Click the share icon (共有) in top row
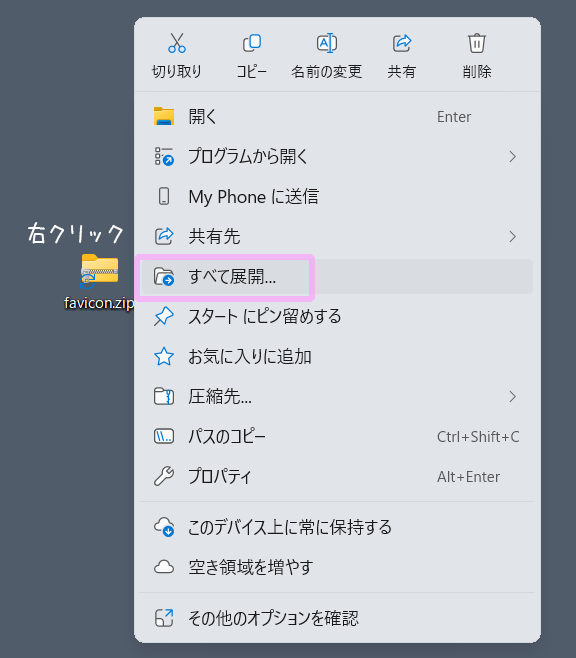 coord(402,43)
